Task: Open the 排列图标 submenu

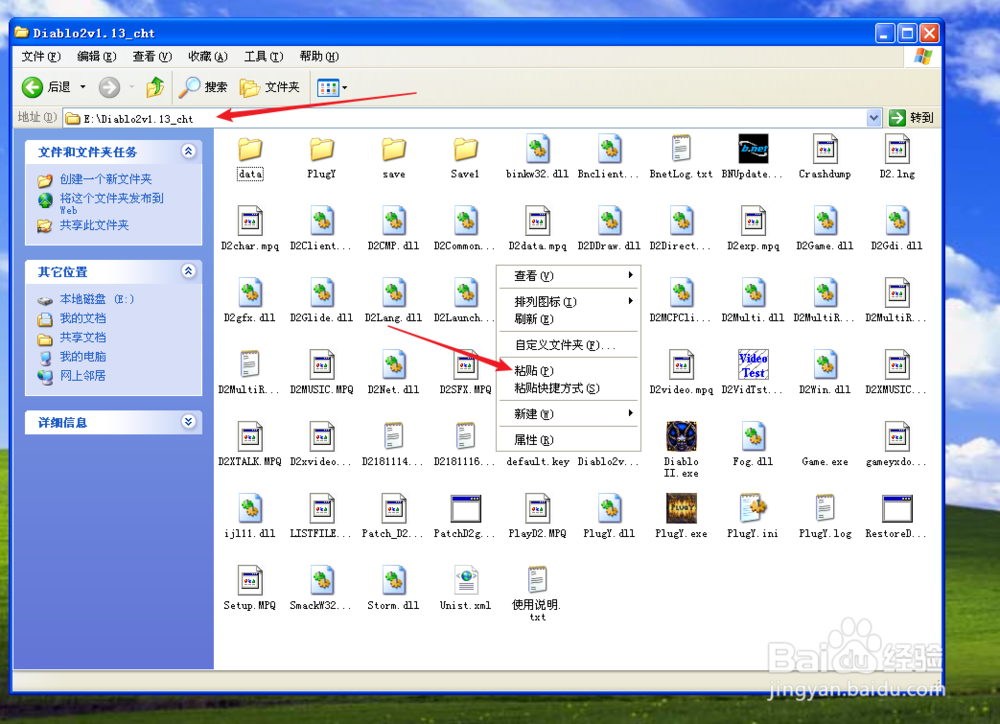Action: [569, 301]
